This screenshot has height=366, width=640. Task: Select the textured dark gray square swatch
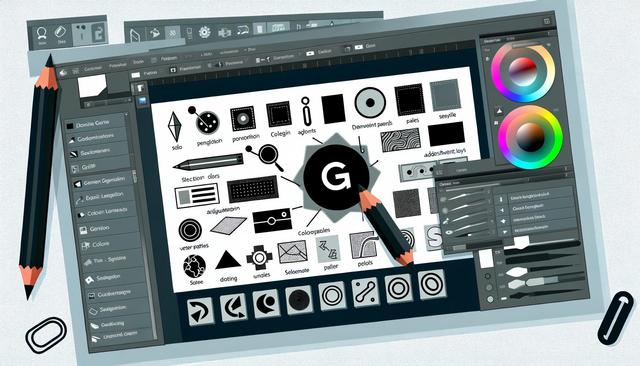pyautogui.click(x=407, y=203)
